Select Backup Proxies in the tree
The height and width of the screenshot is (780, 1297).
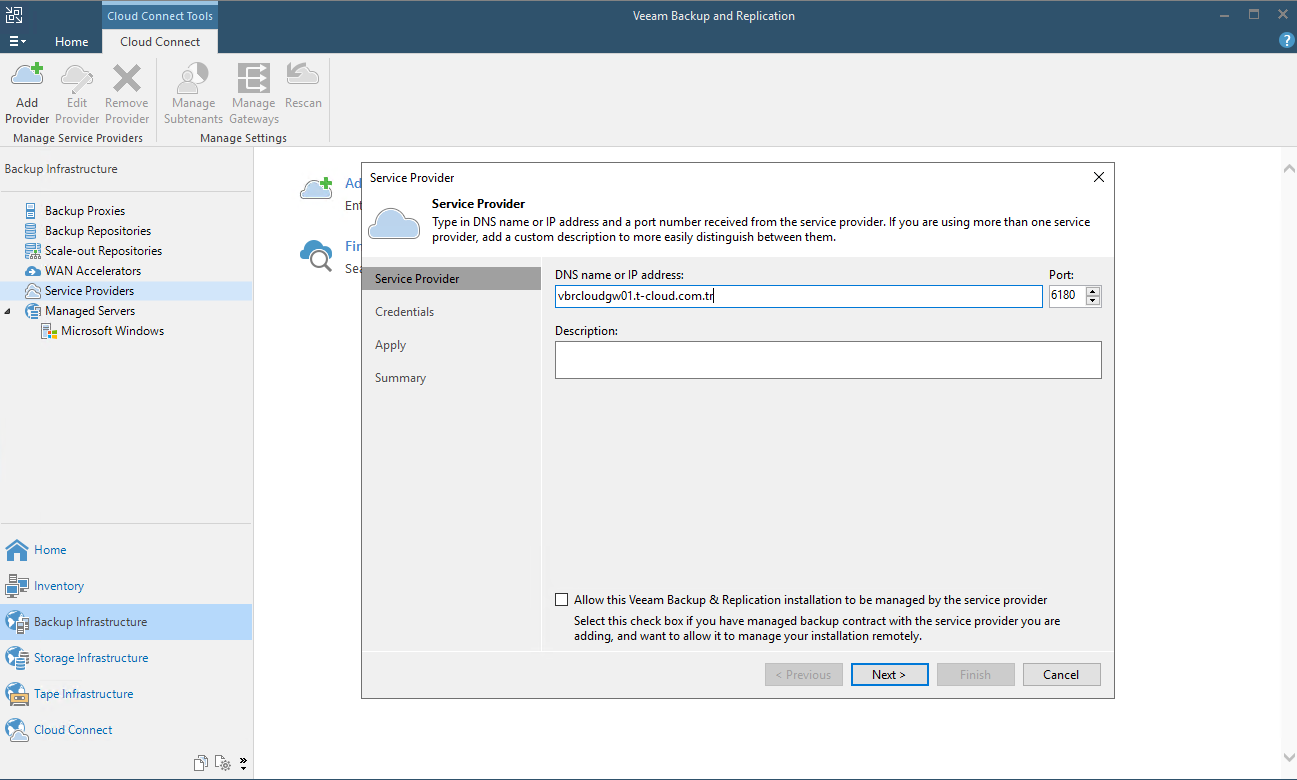(x=85, y=211)
